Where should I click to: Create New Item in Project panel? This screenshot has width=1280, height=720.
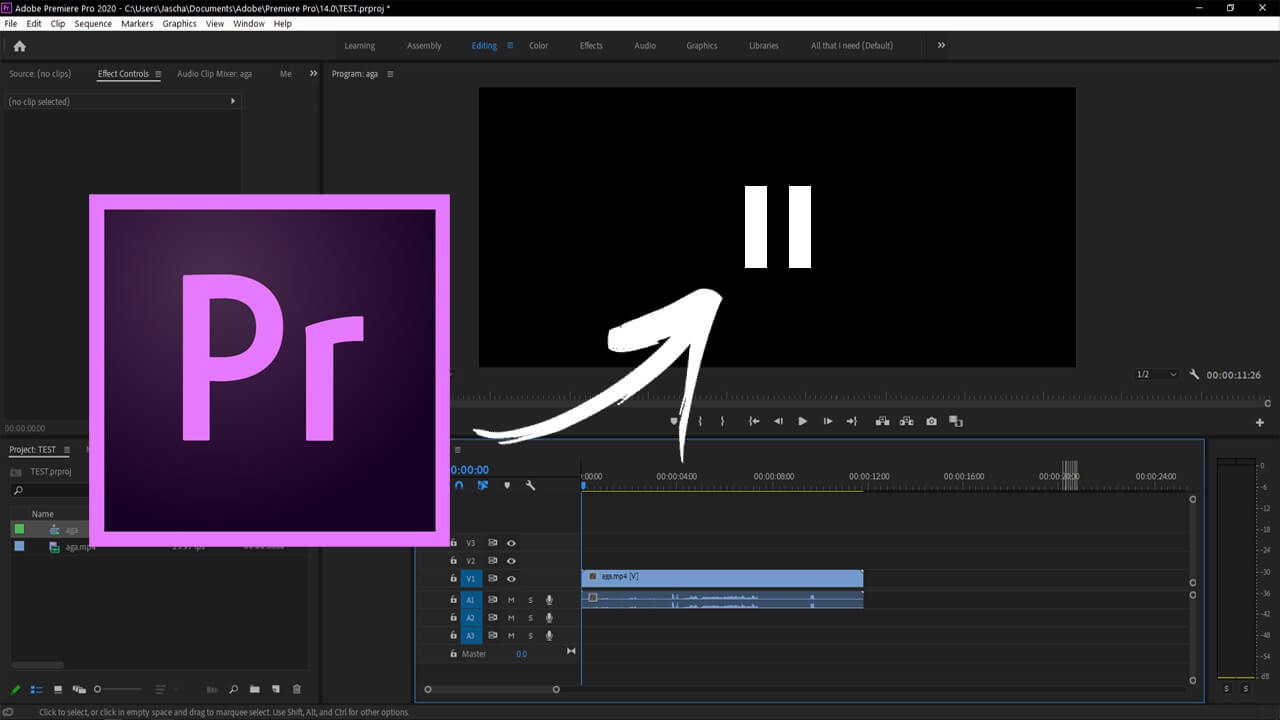click(276, 689)
